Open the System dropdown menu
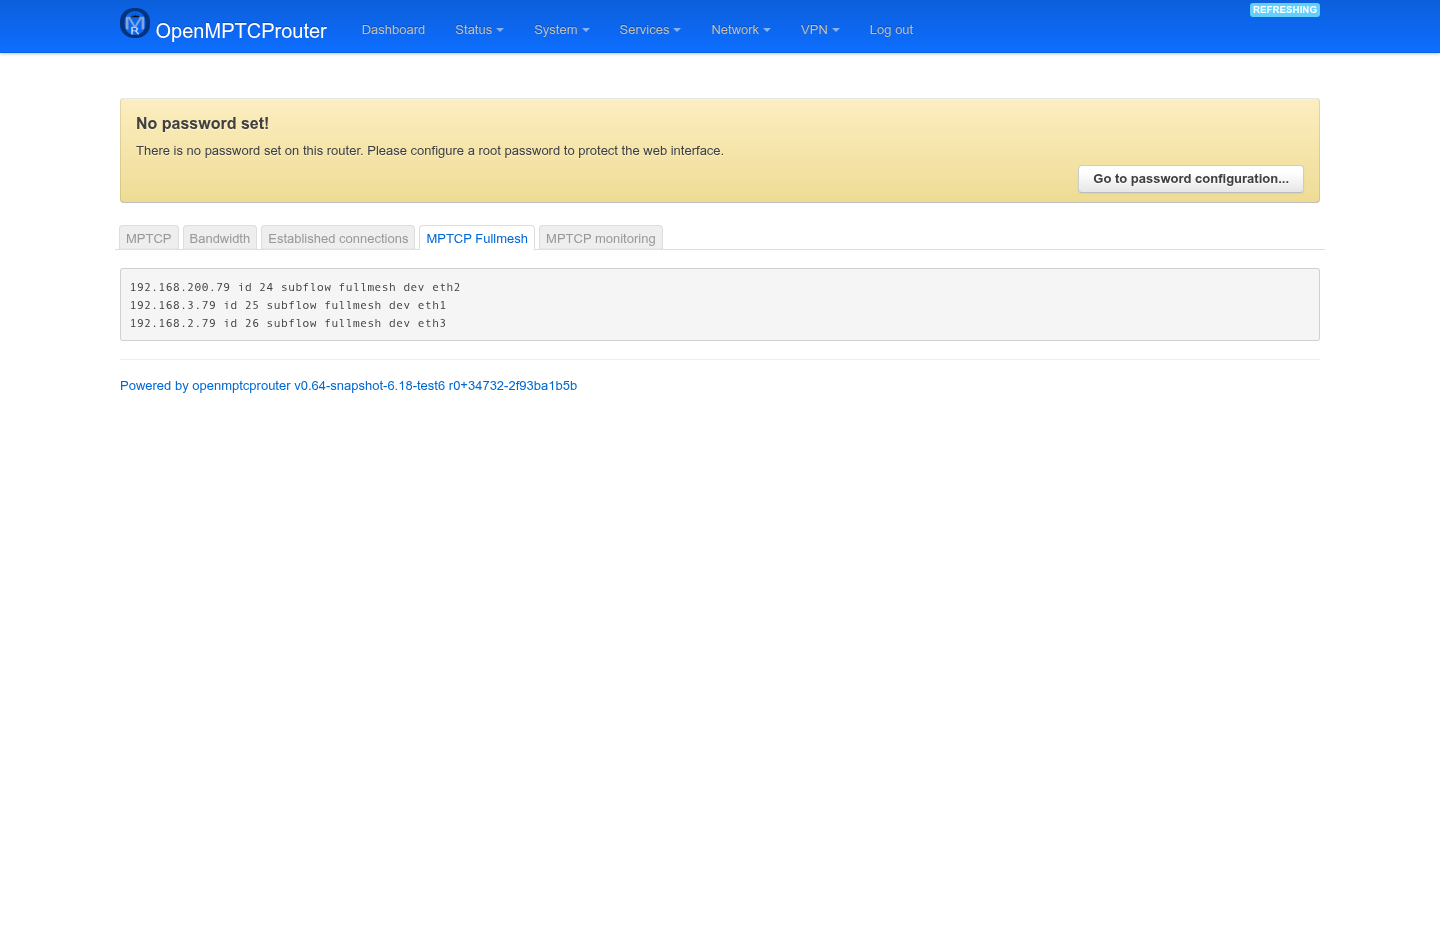Viewport: 1440px width, 950px height. 562,30
